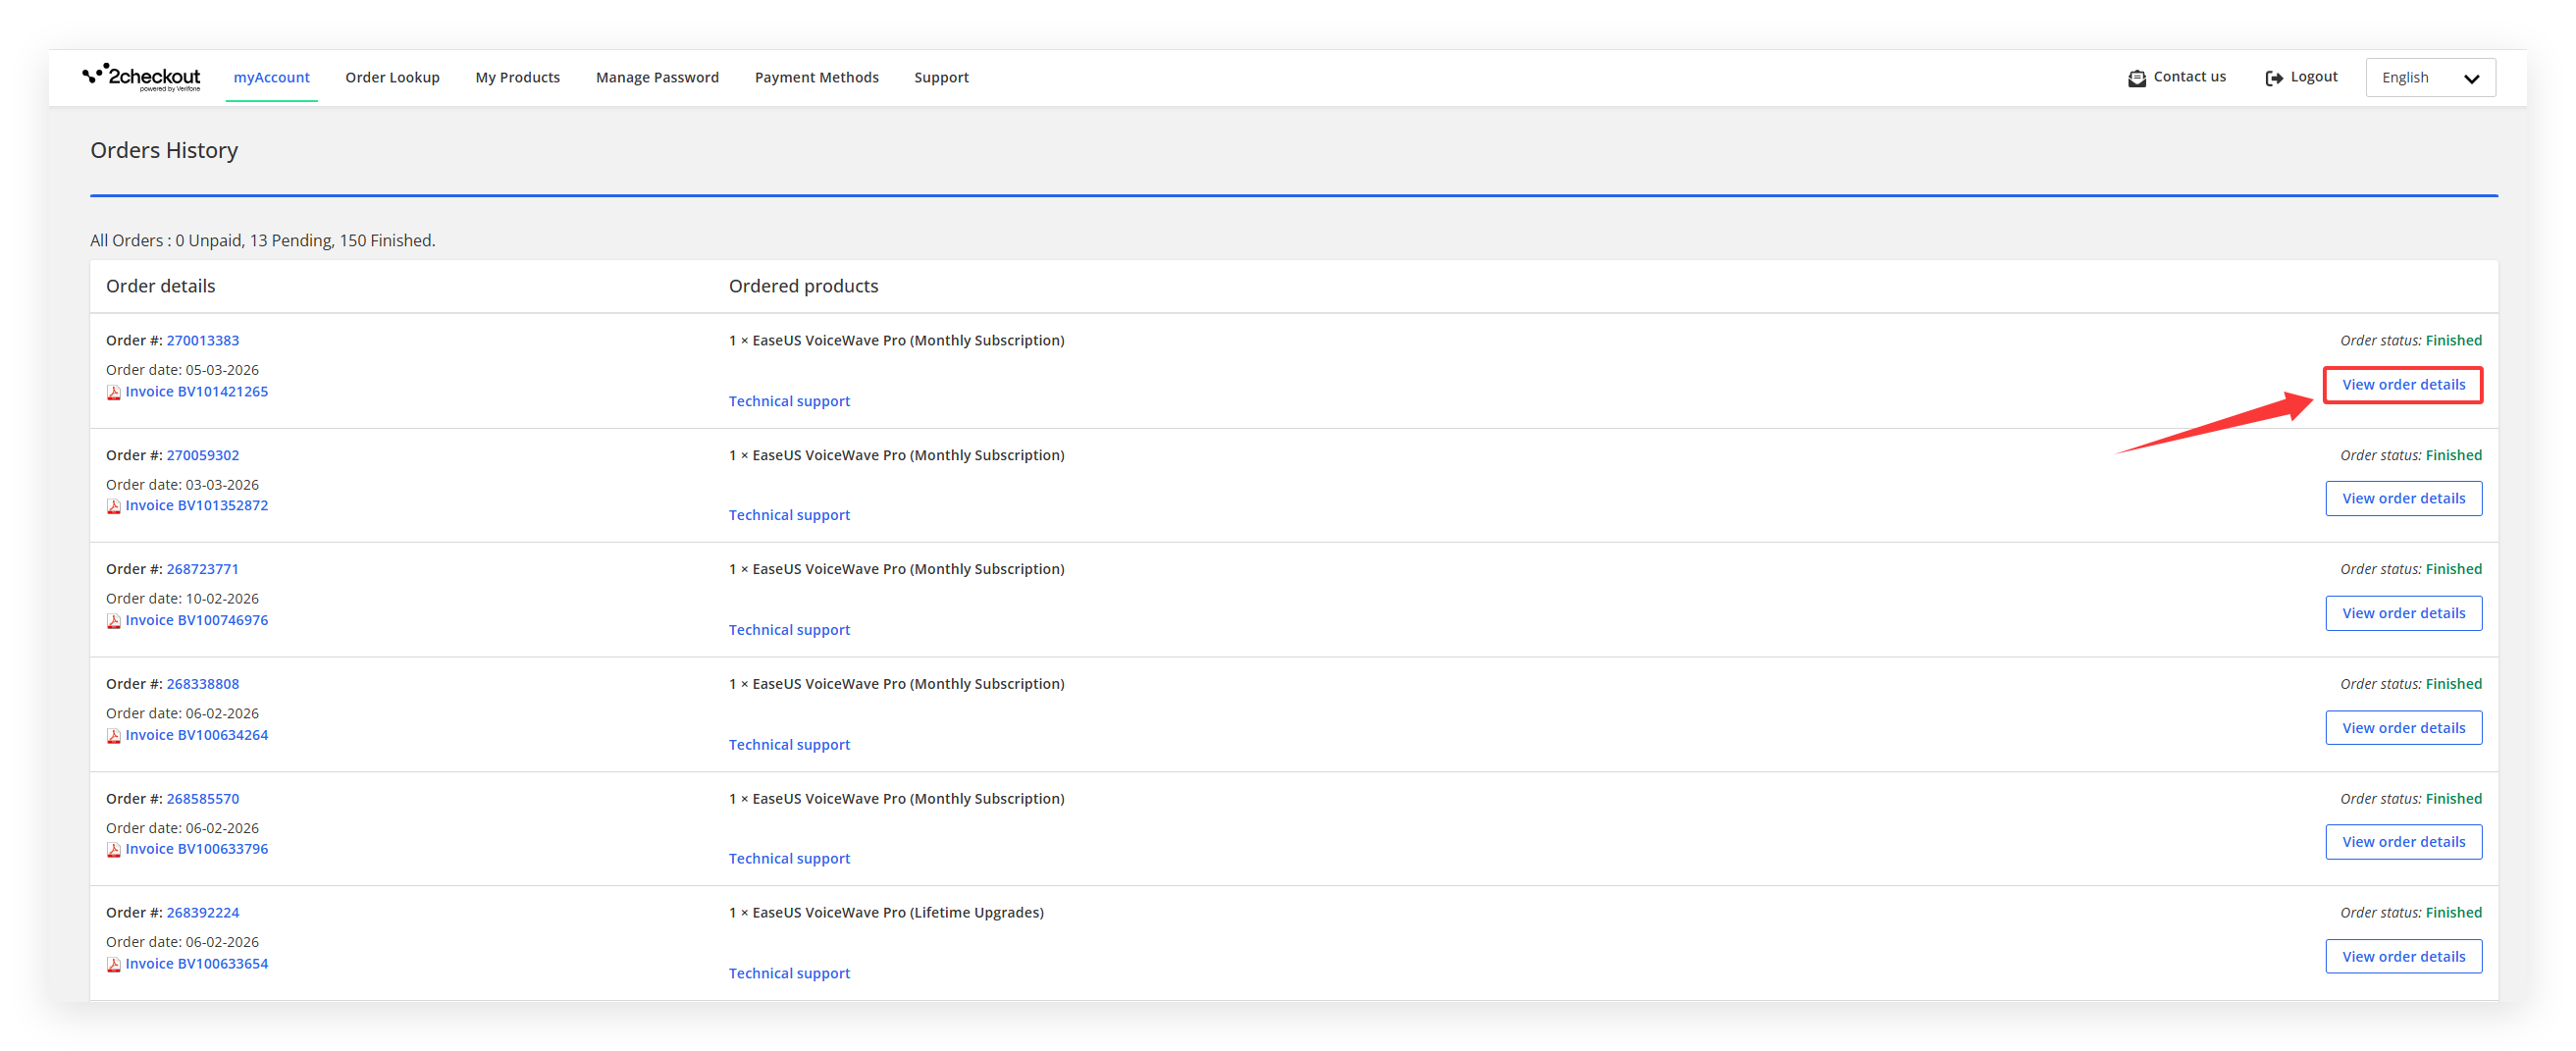The width and height of the screenshot is (2576, 1051).
Task: Expand the English language dropdown
Action: [2429, 78]
